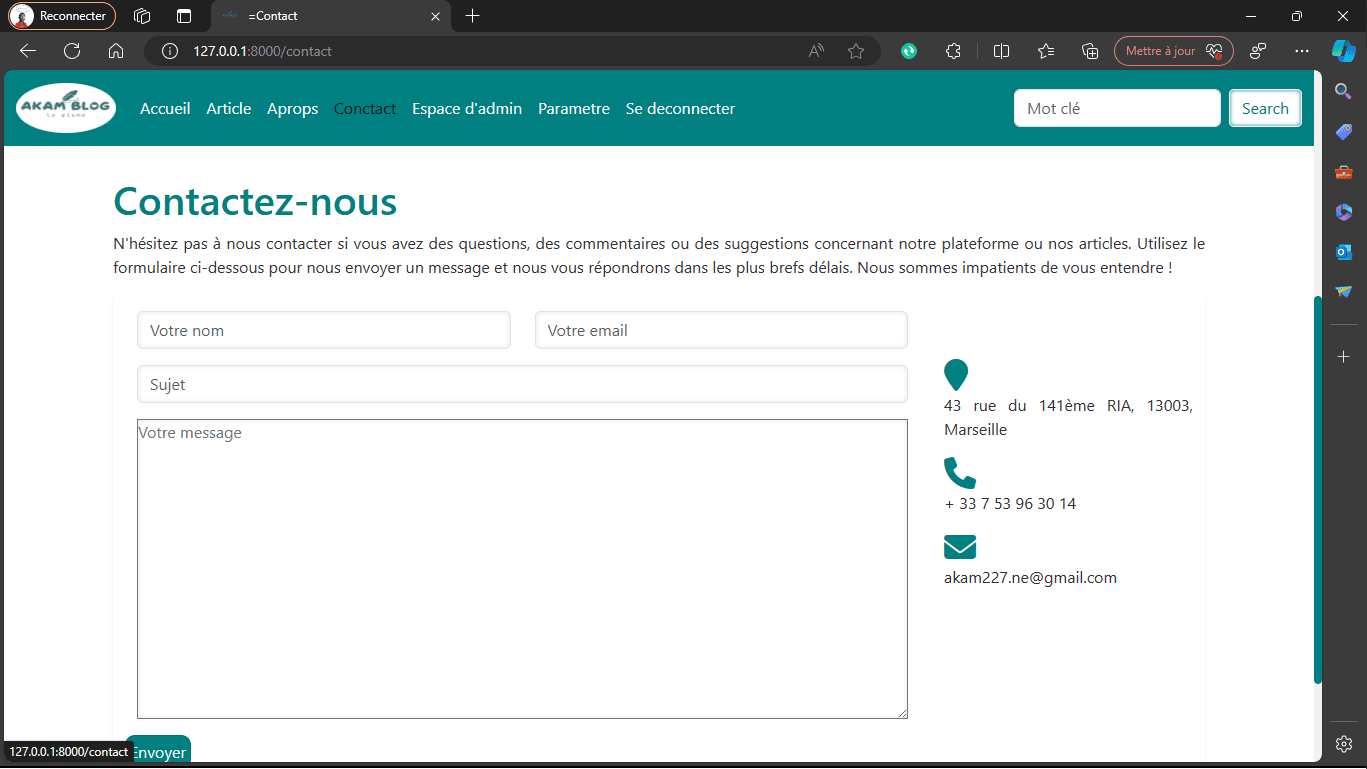Click the AKAM BLOG logo

pyautogui.click(x=66, y=108)
